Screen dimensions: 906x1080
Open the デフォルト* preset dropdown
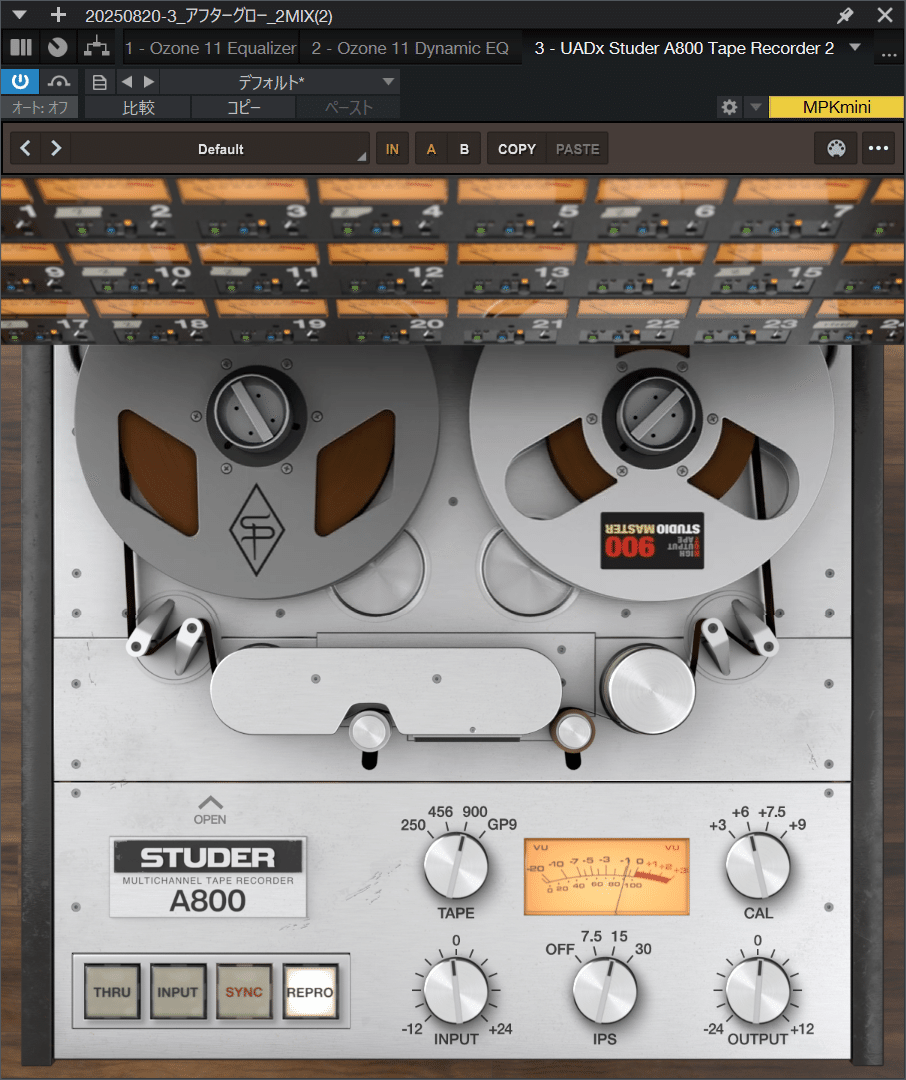(x=279, y=83)
